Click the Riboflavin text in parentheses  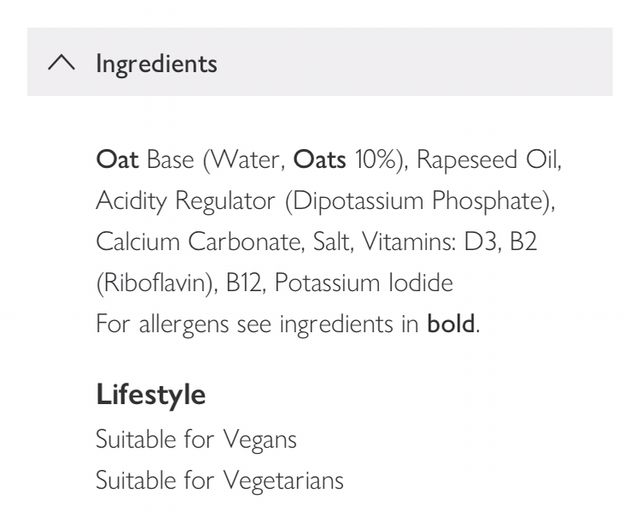[155, 283]
